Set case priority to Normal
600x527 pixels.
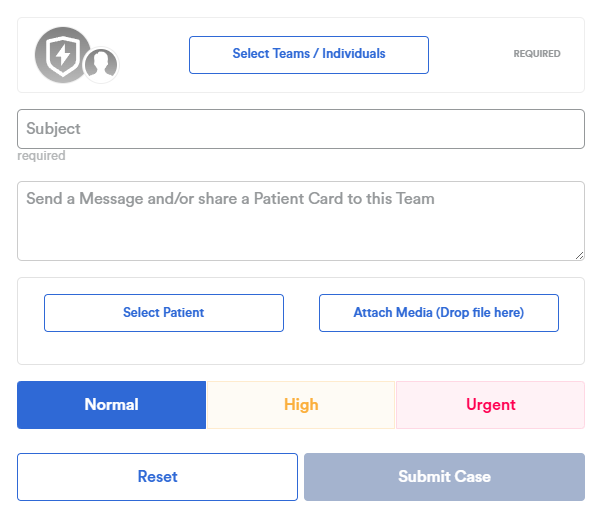pyautogui.click(x=111, y=405)
